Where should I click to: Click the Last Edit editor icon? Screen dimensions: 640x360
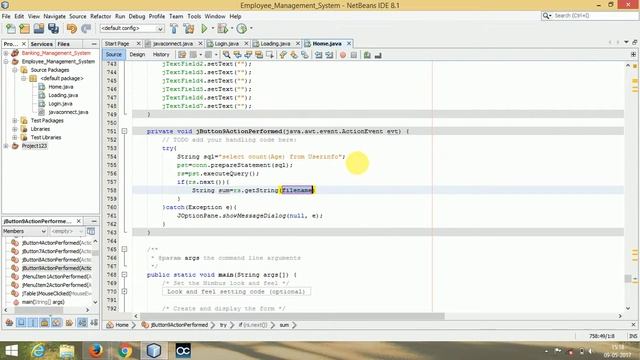point(182,55)
